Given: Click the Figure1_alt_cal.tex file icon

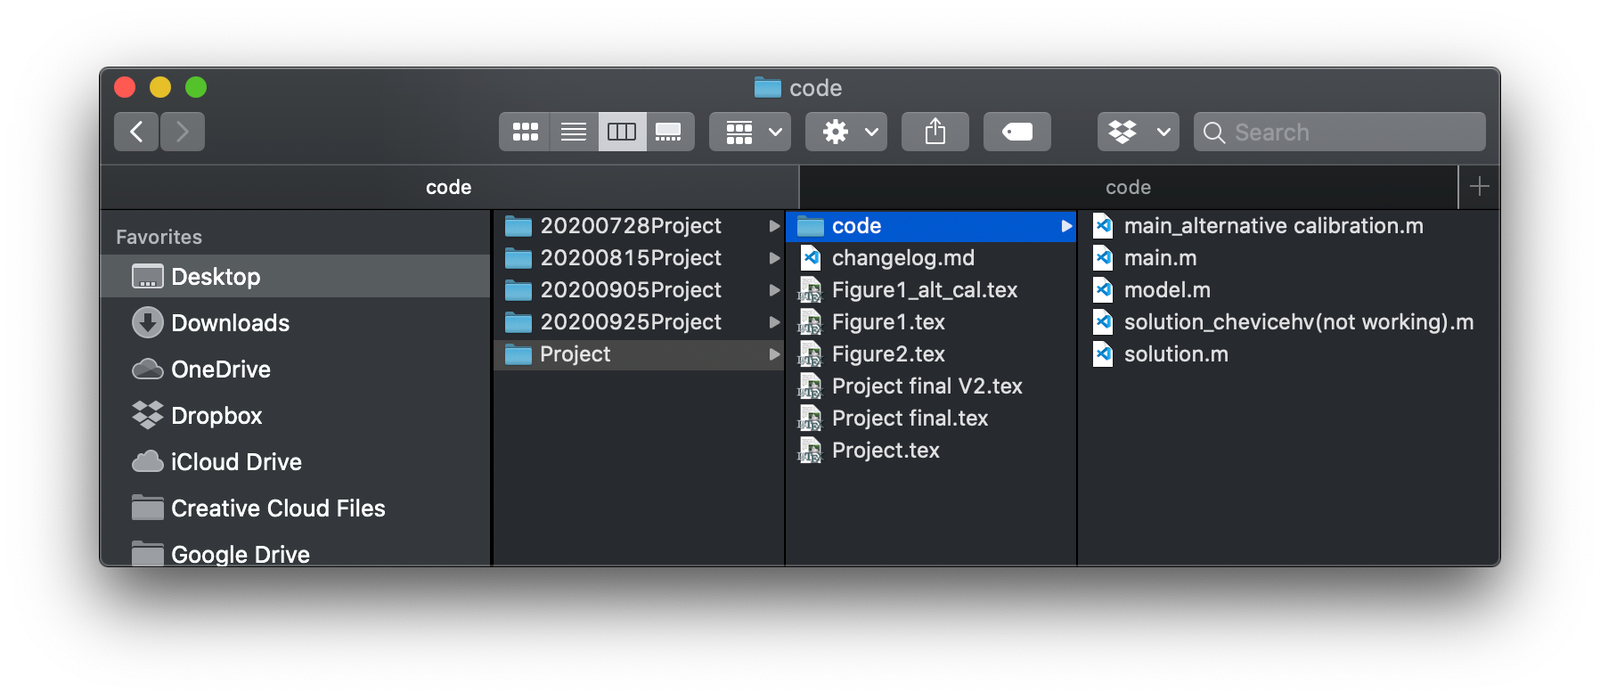Looking at the screenshot, I should pos(810,290).
